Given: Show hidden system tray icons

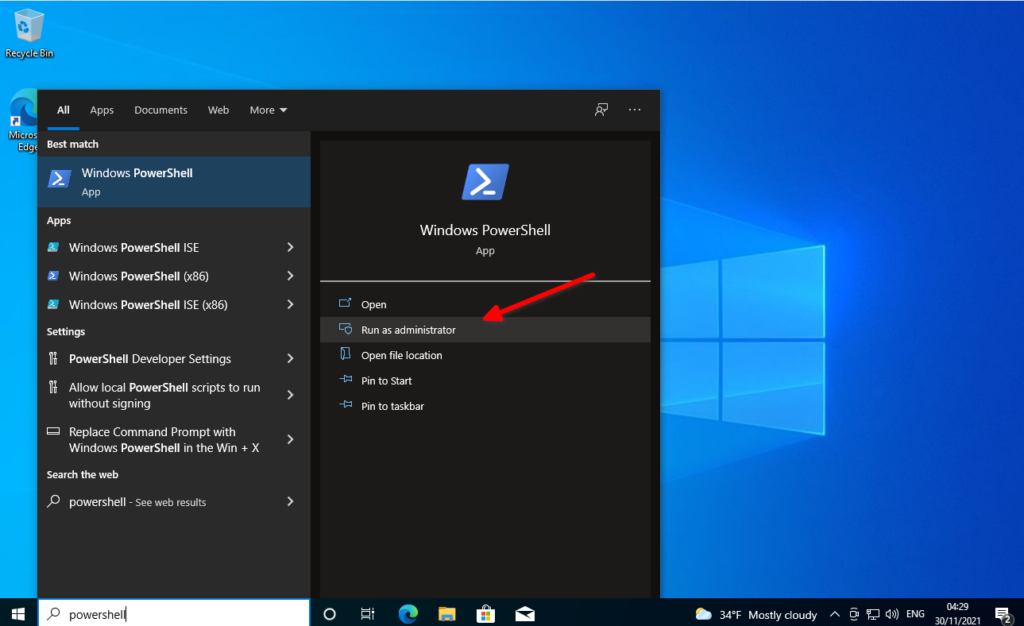Looking at the screenshot, I should pos(835,614).
